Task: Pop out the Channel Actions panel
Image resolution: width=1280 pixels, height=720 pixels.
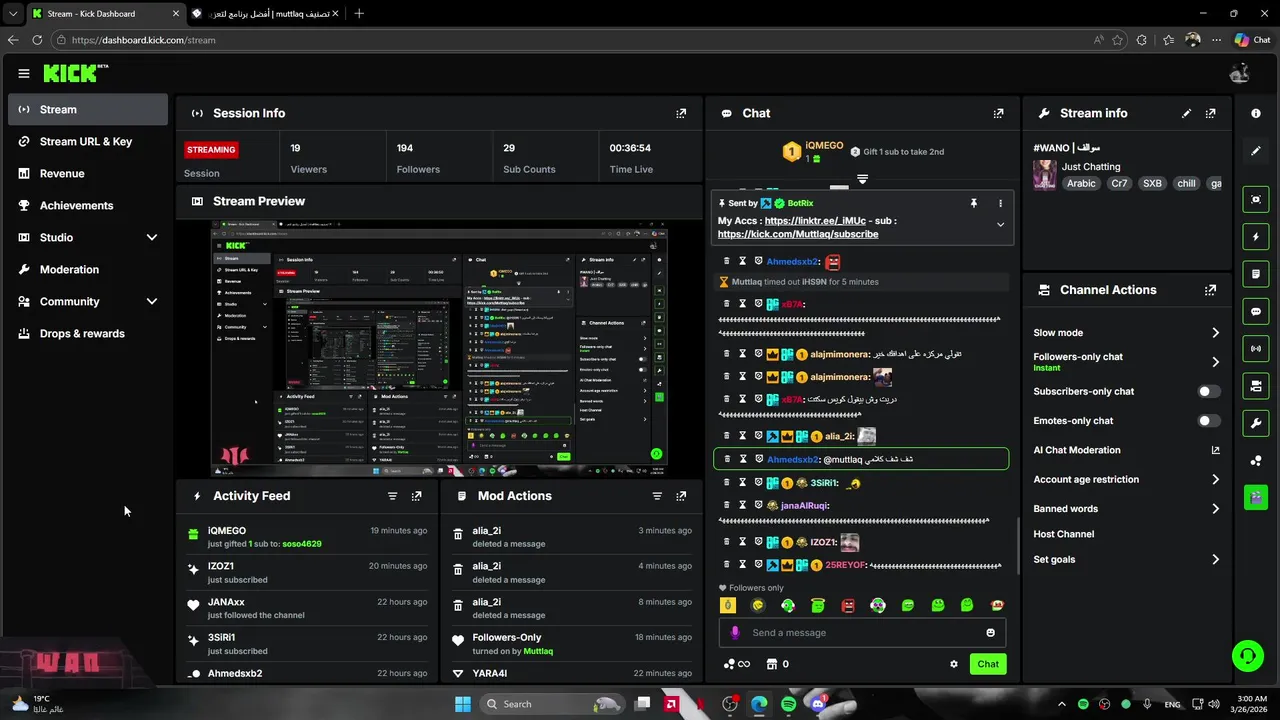Action: point(1211,290)
